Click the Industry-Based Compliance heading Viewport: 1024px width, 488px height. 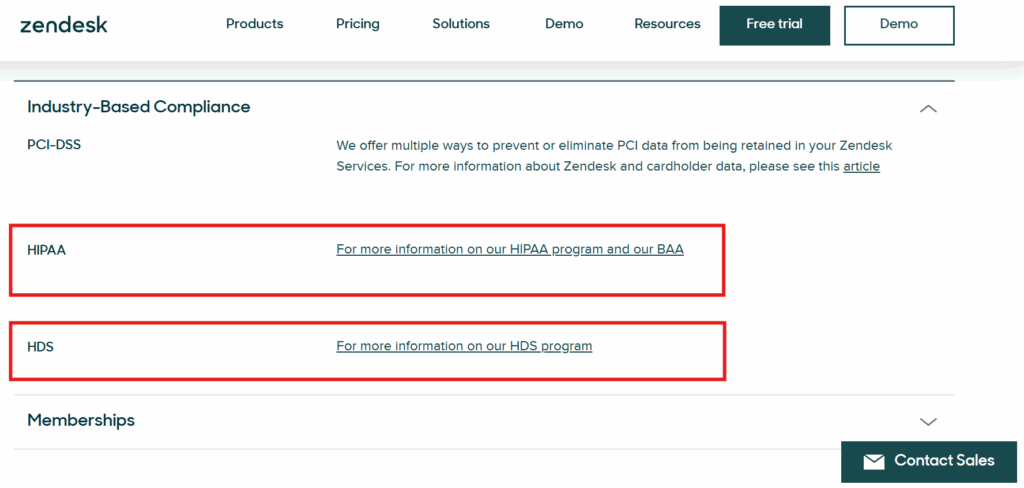coord(138,106)
